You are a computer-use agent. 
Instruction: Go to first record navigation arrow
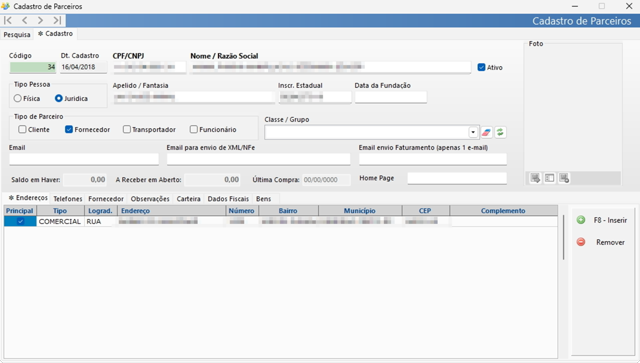coord(8,20)
